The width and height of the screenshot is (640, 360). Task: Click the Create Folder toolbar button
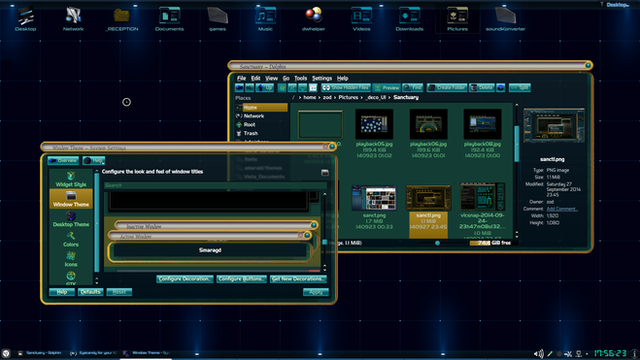click(447, 88)
